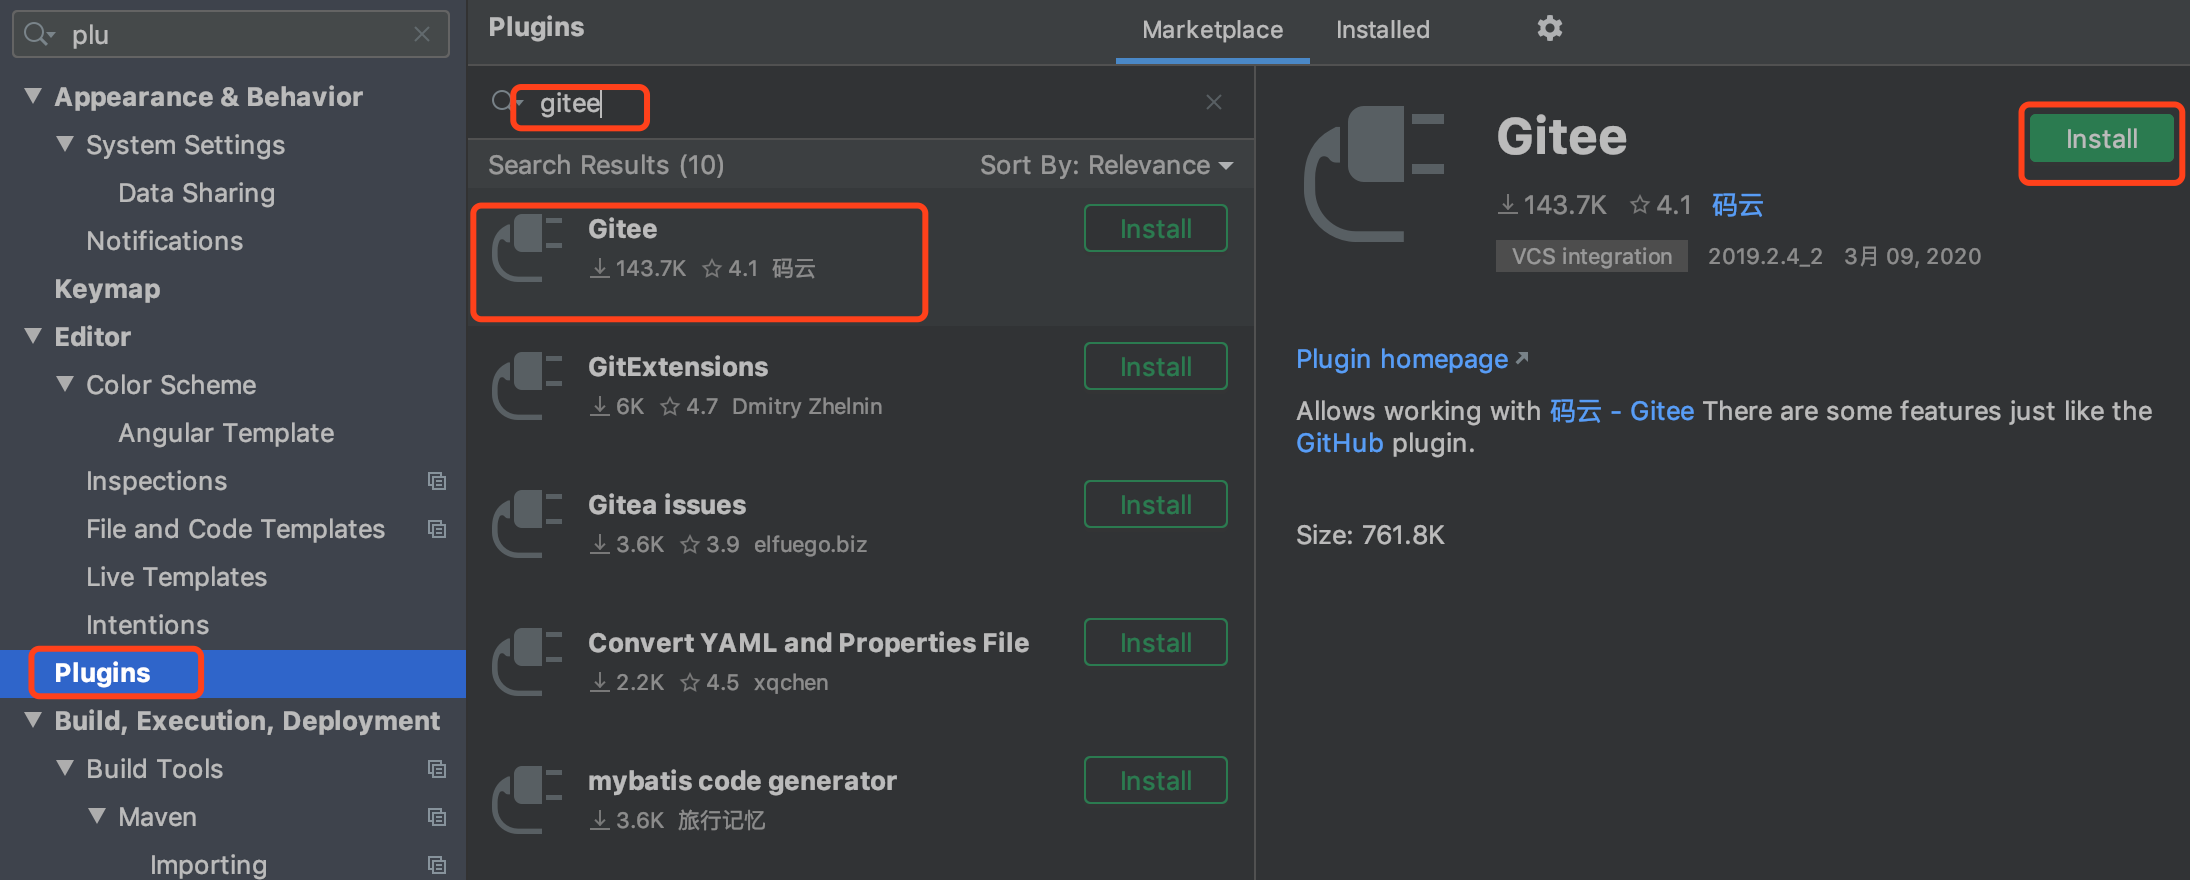Image resolution: width=2190 pixels, height=880 pixels.
Task: Click the marketplace search magnifier icon
Action: [505, 101]
